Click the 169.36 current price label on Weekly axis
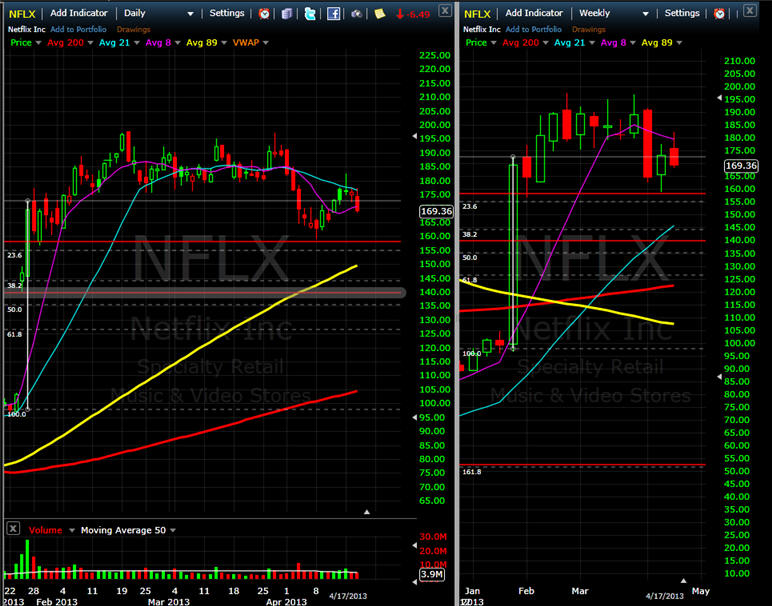This screenshot has height=606, width=772. (741, 166)
